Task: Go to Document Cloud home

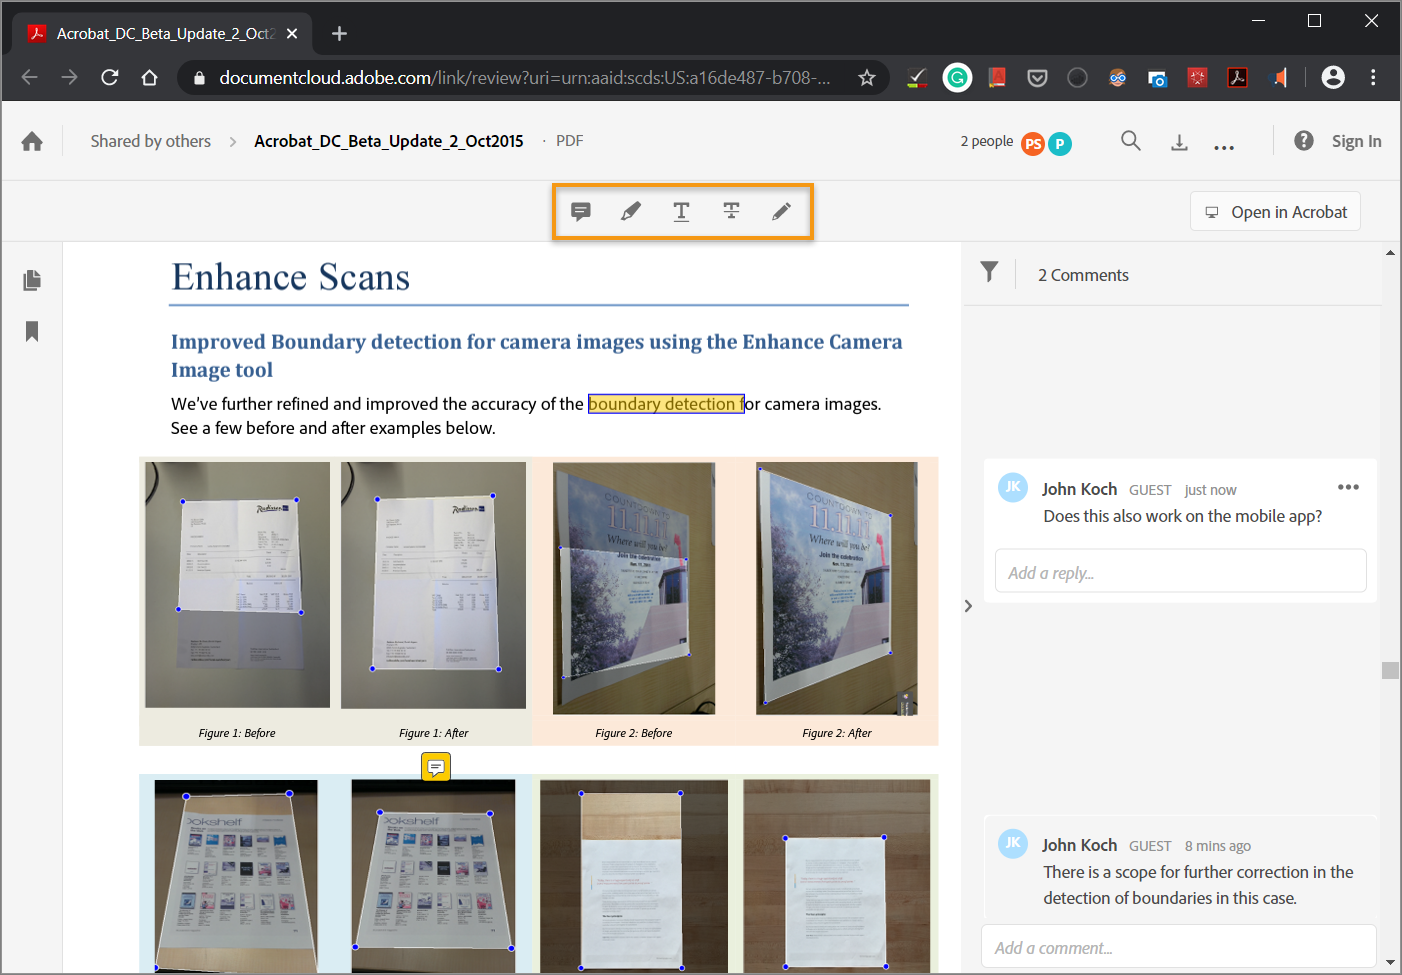Action: pos(31,141)
